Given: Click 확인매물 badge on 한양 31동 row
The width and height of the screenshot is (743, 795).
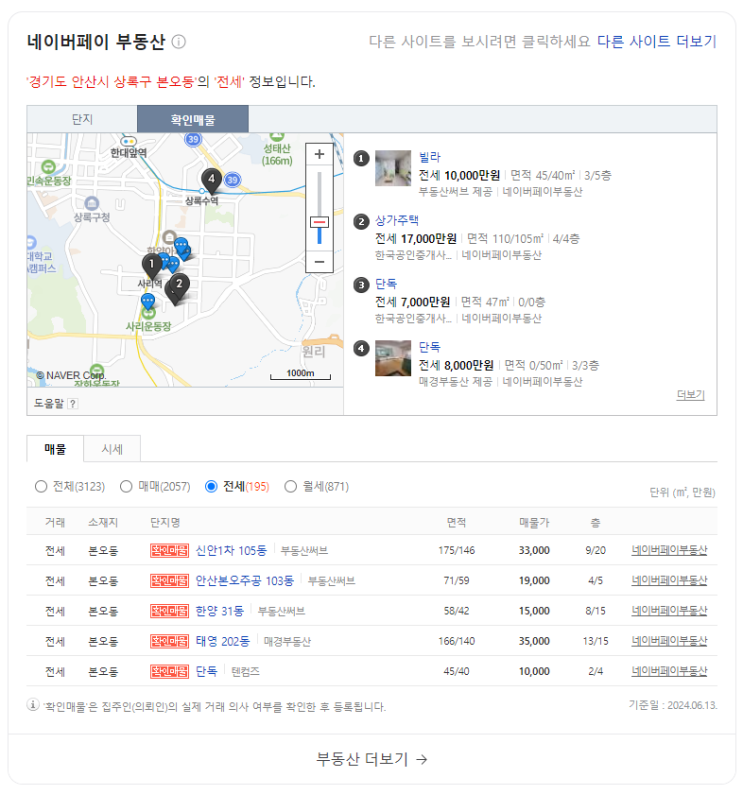Looking at the screenshot, I should click(169, 611).
